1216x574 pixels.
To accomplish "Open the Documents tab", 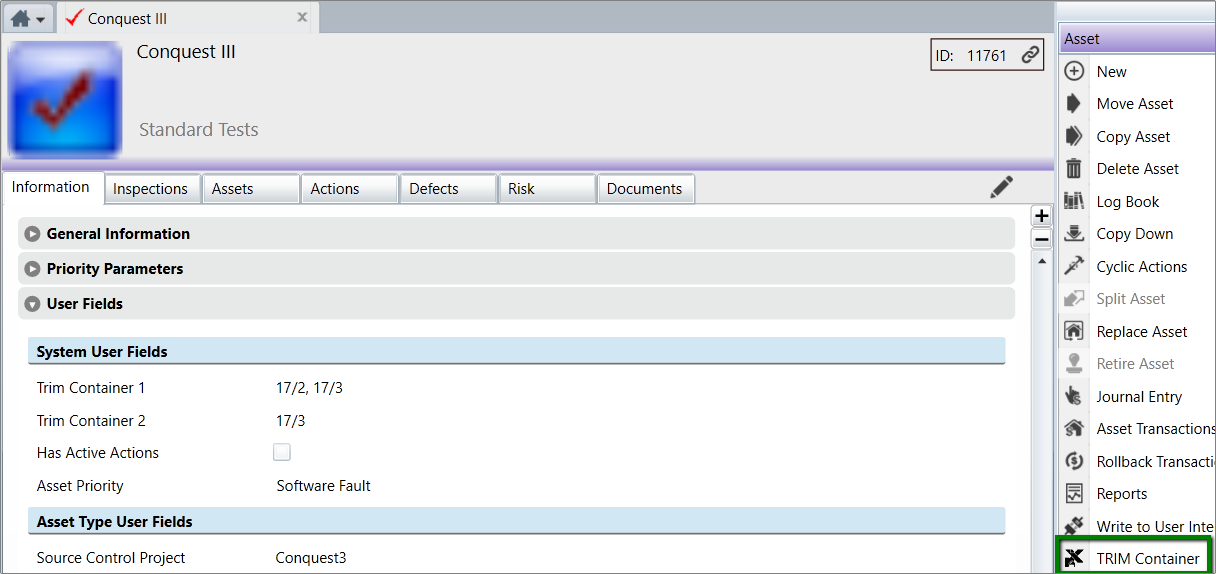I will 644,189.
